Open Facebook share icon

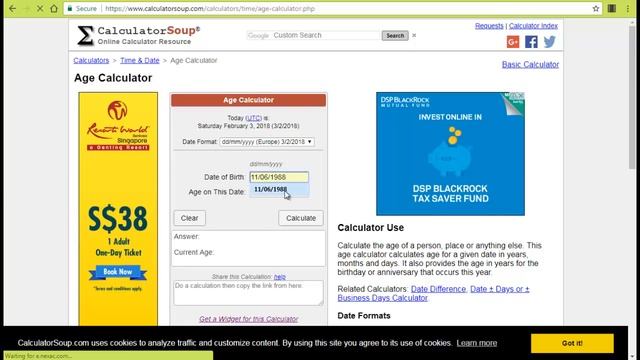(531, 42)
